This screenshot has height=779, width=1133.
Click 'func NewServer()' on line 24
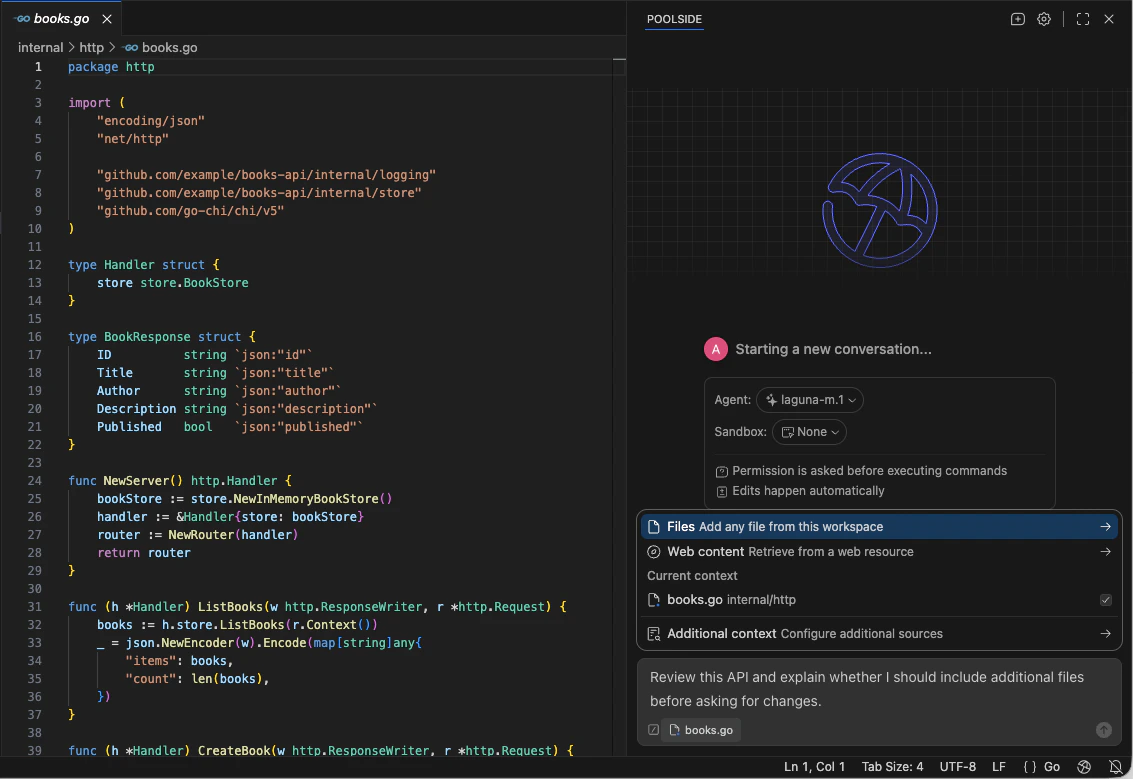(x=126, y=481)
